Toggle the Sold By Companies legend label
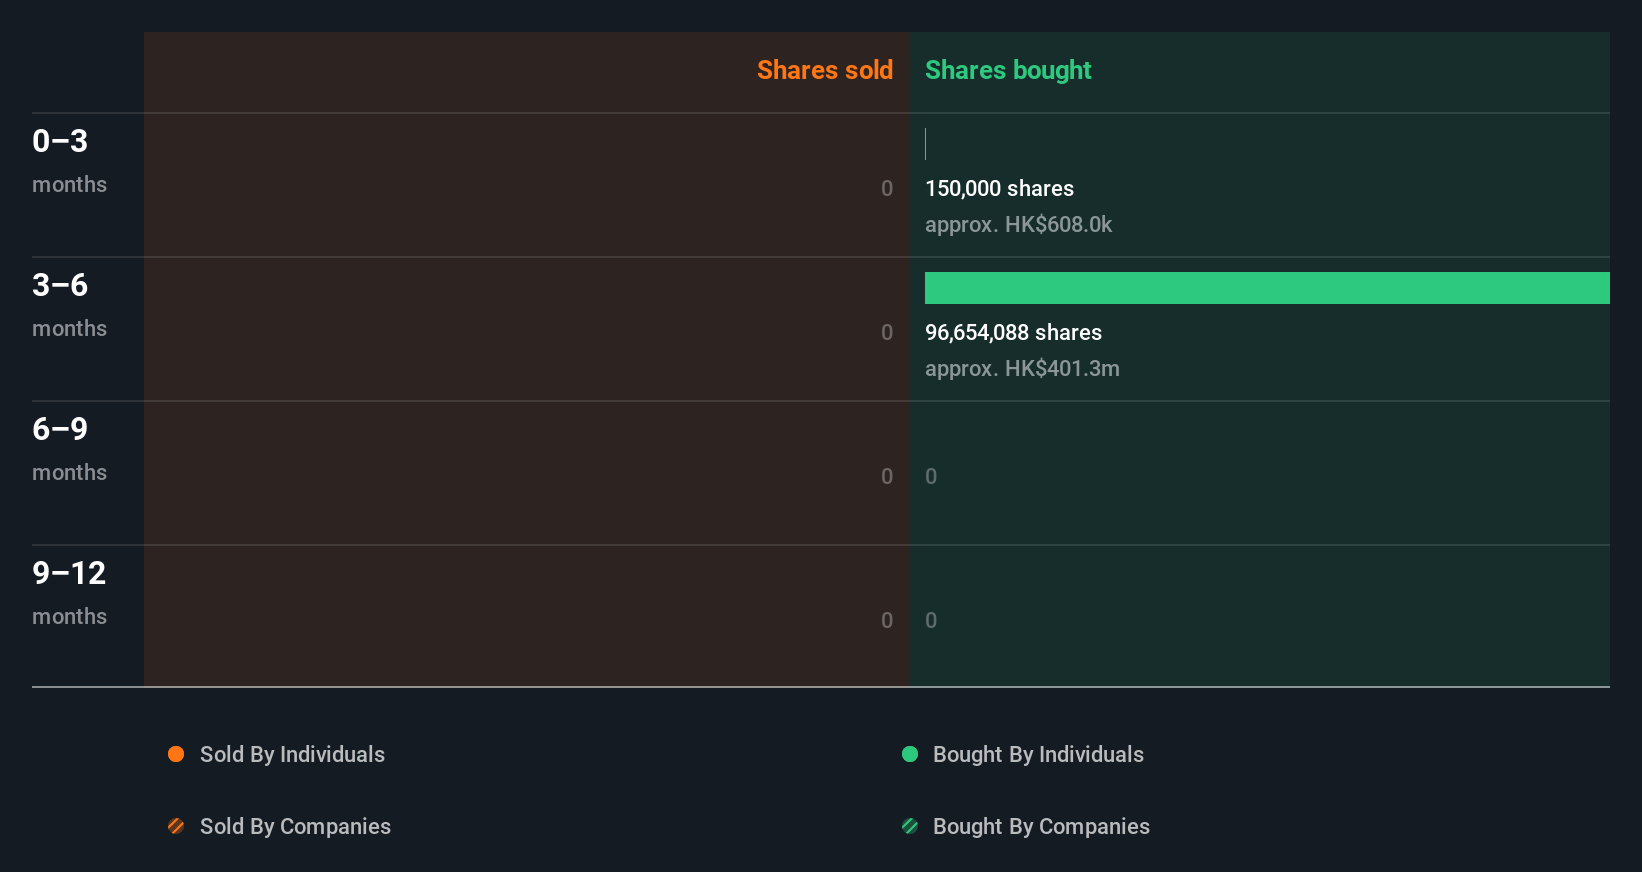The image size is (1642, 872). click(x=295, y=826)
